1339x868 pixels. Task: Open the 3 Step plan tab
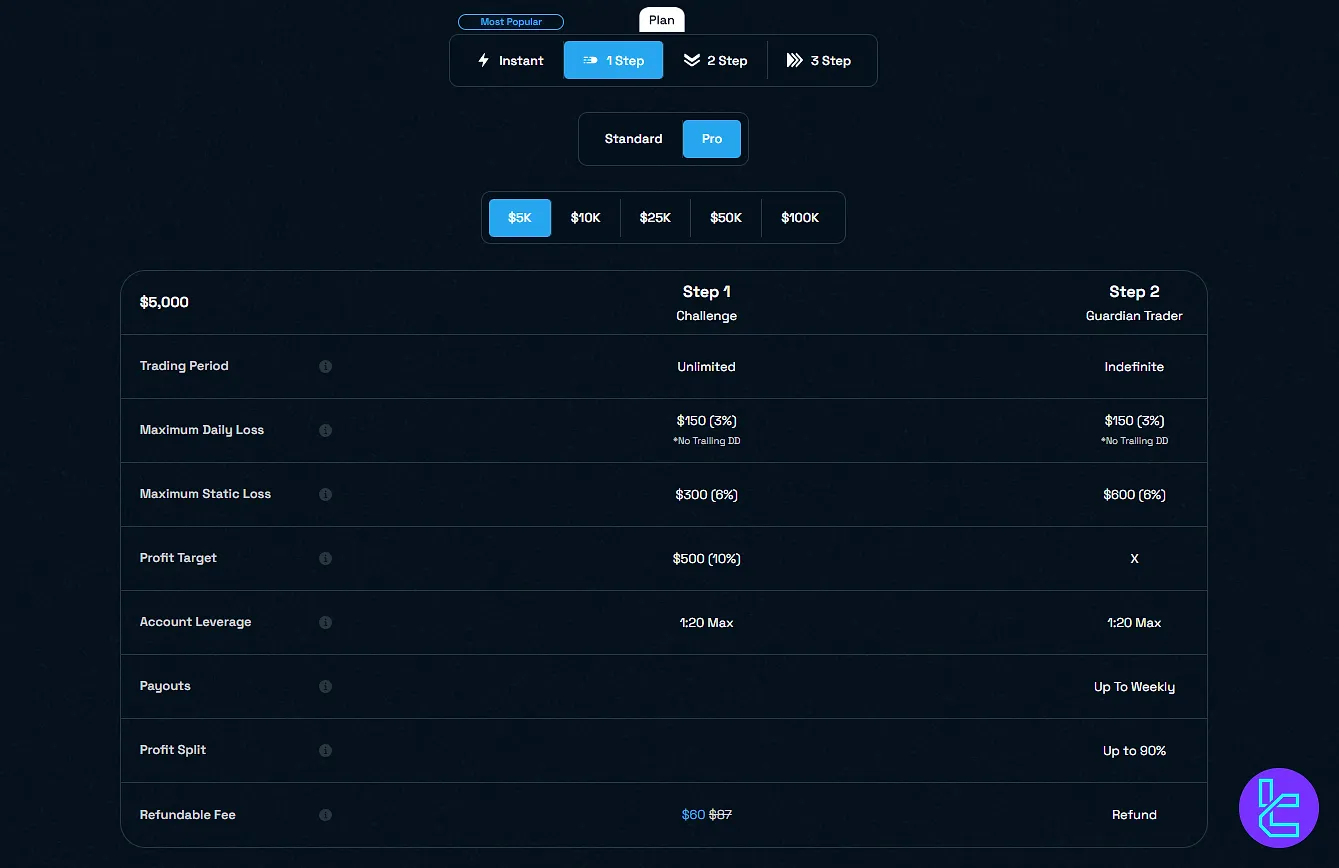(818, 61)
